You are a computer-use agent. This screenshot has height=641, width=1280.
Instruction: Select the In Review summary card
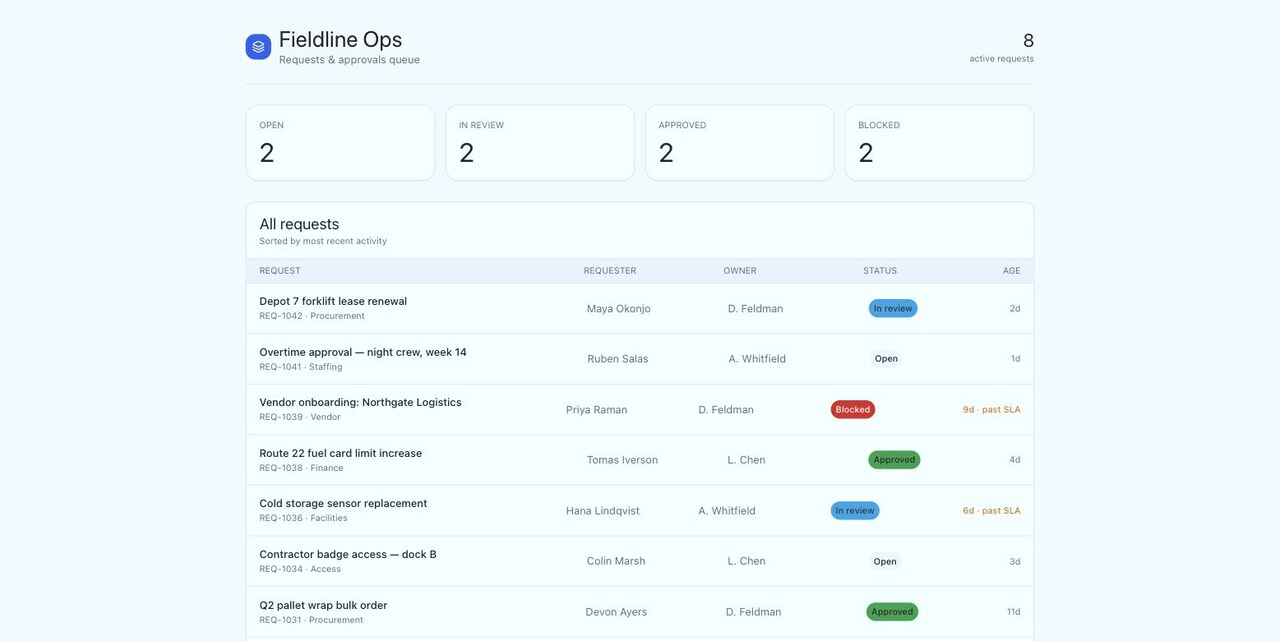pos(540,143)
